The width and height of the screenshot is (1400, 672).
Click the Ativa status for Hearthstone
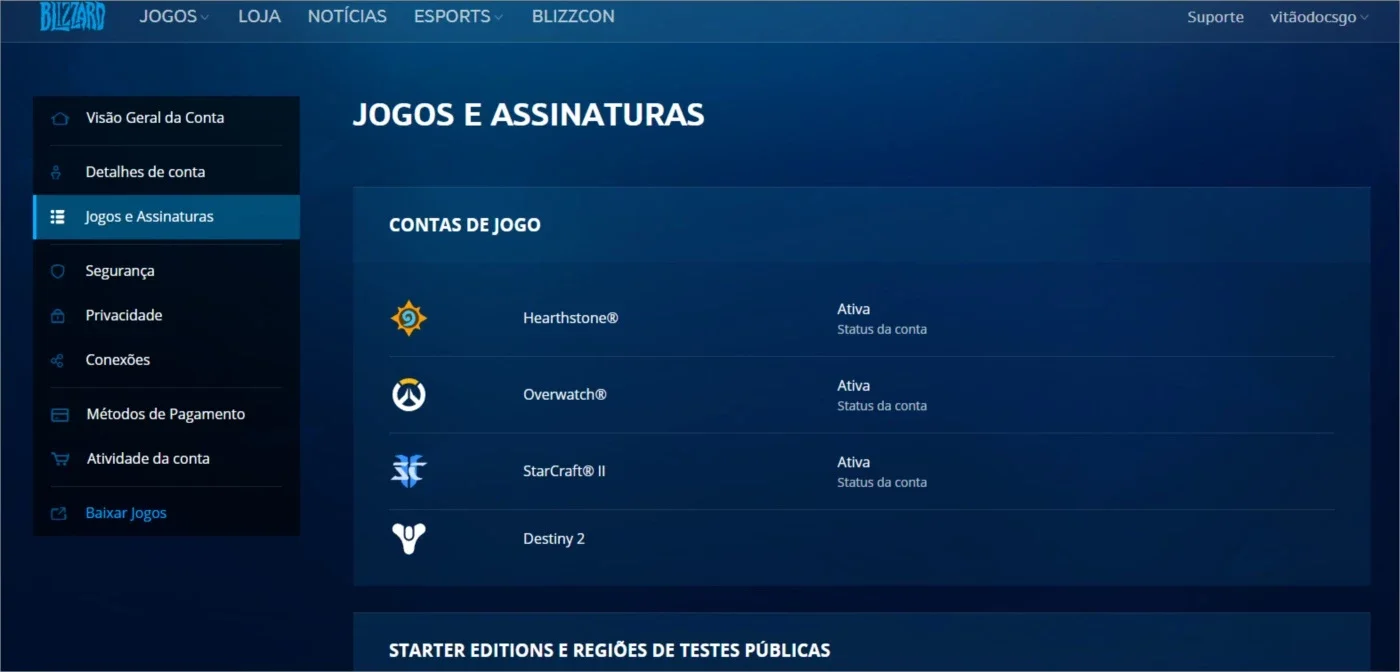[853, 309]
